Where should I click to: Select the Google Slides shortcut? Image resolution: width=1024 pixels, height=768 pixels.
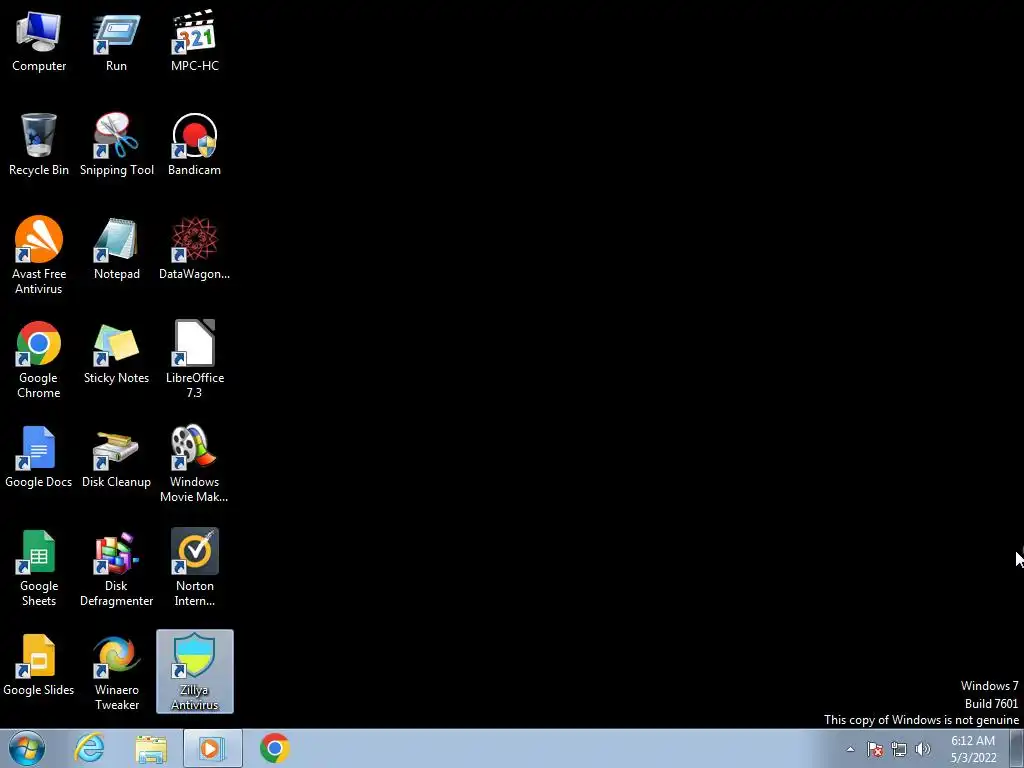[39, 665]
